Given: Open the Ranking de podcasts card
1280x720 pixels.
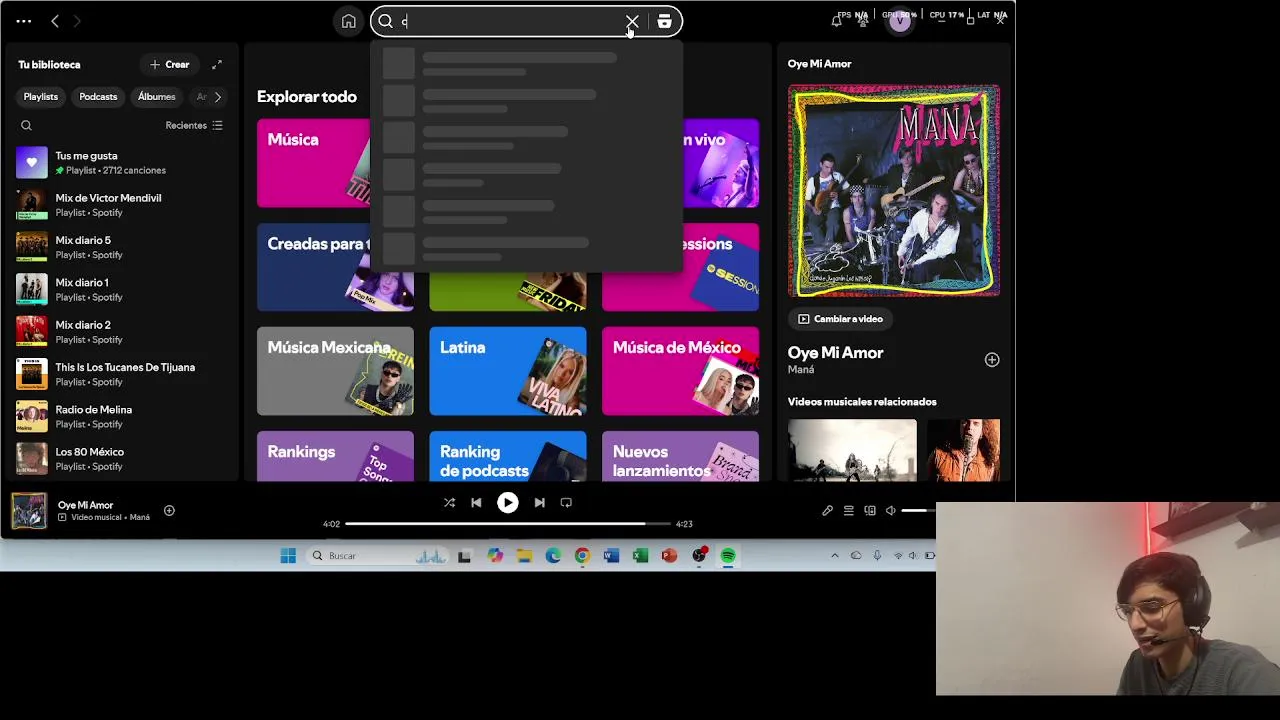Looking at the screenshot, I should coord(508,456).
